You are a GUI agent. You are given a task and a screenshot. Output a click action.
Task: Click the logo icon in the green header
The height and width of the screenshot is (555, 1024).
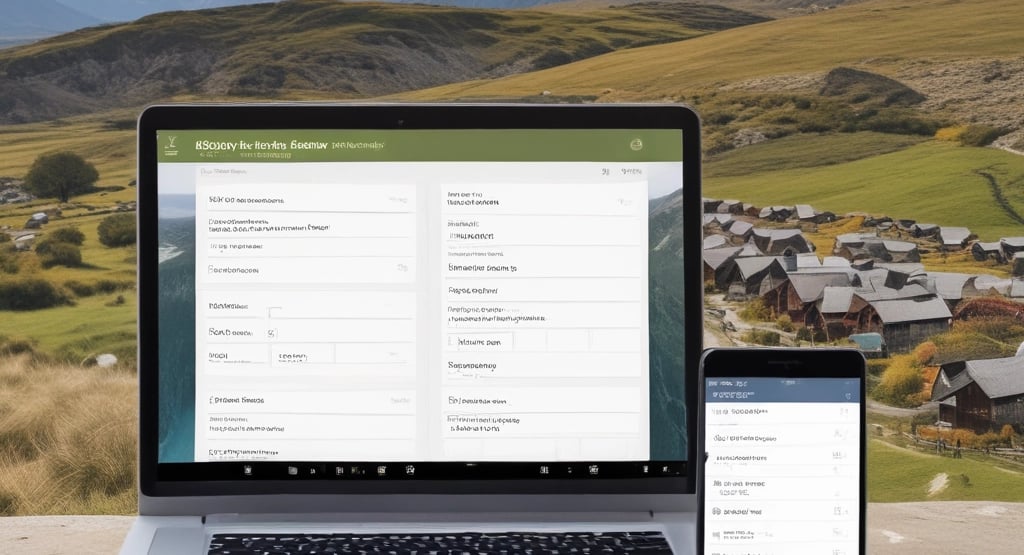(171, 146)
